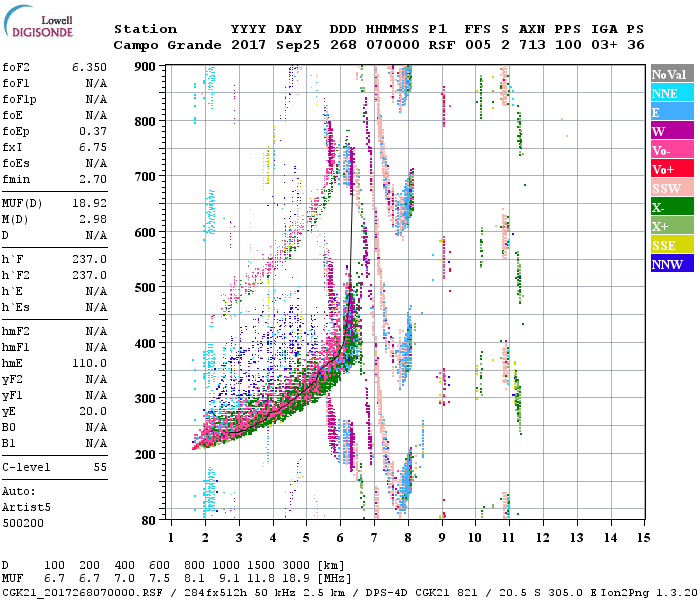This screenshot has width=700, height=600.
Task: Click the fxI value 6.75
Action: [93, 147]
